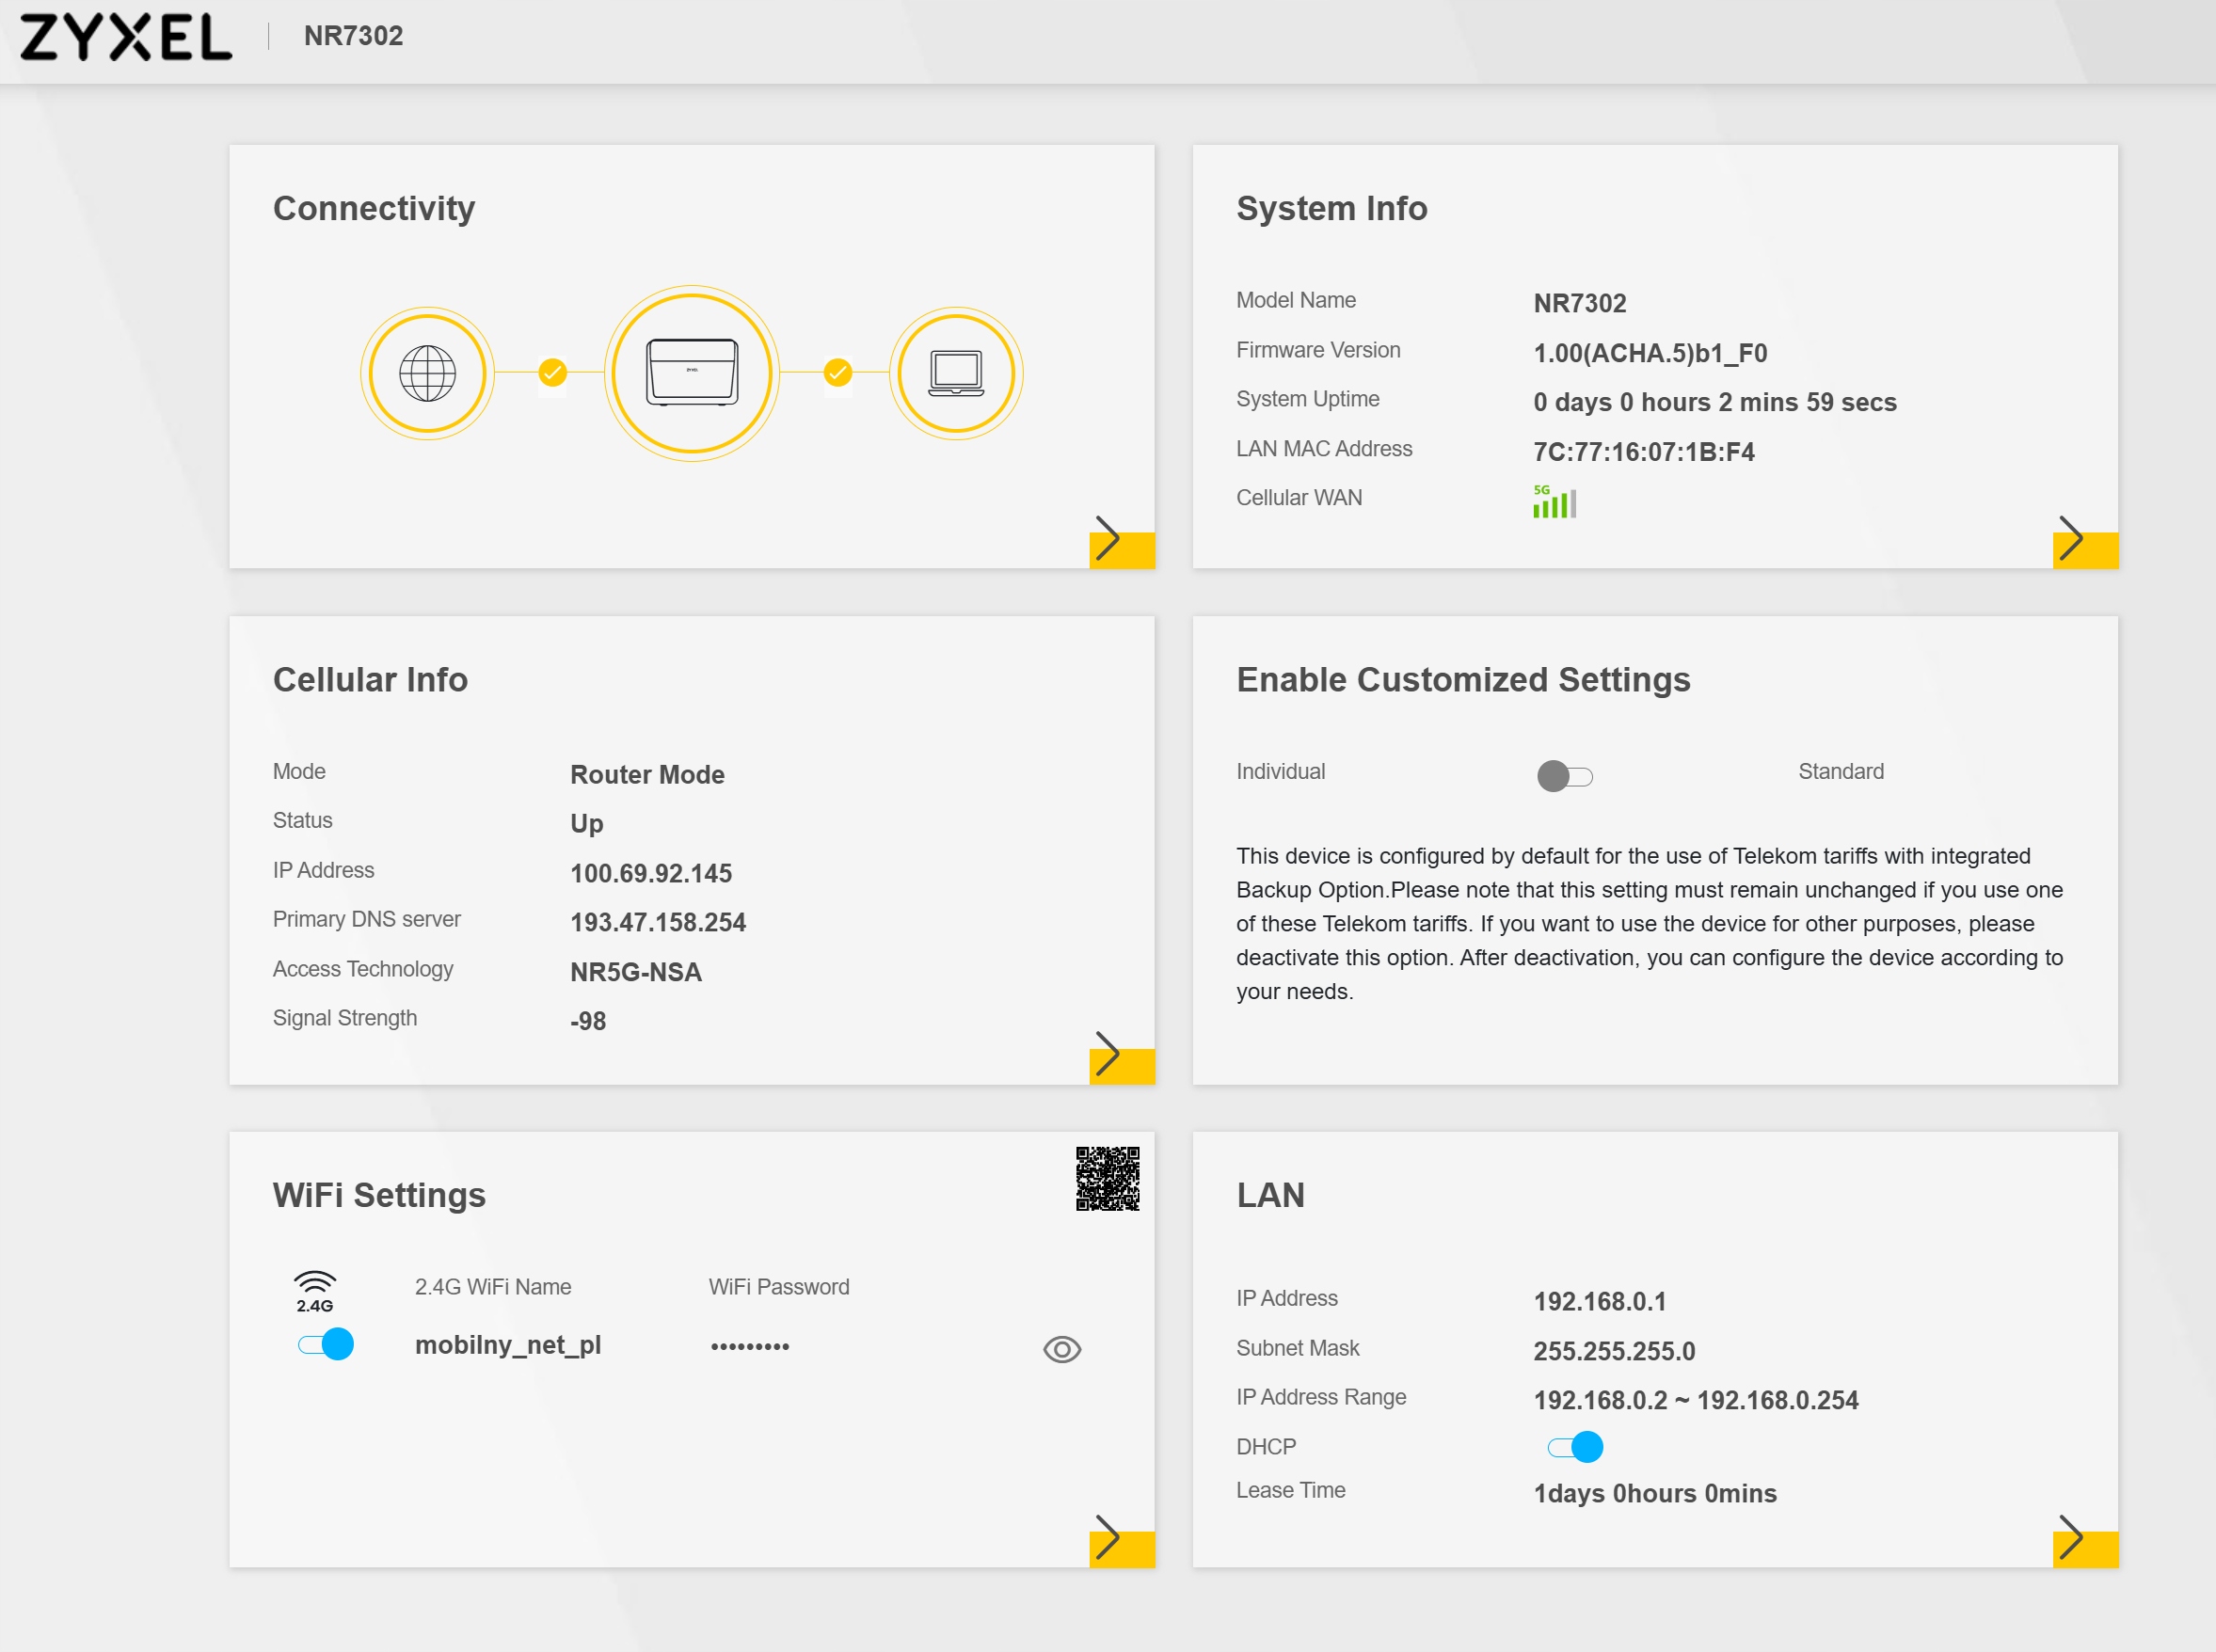Click the 5G signal strength bars icon

pyautogui.click(x=1554, y=502)
